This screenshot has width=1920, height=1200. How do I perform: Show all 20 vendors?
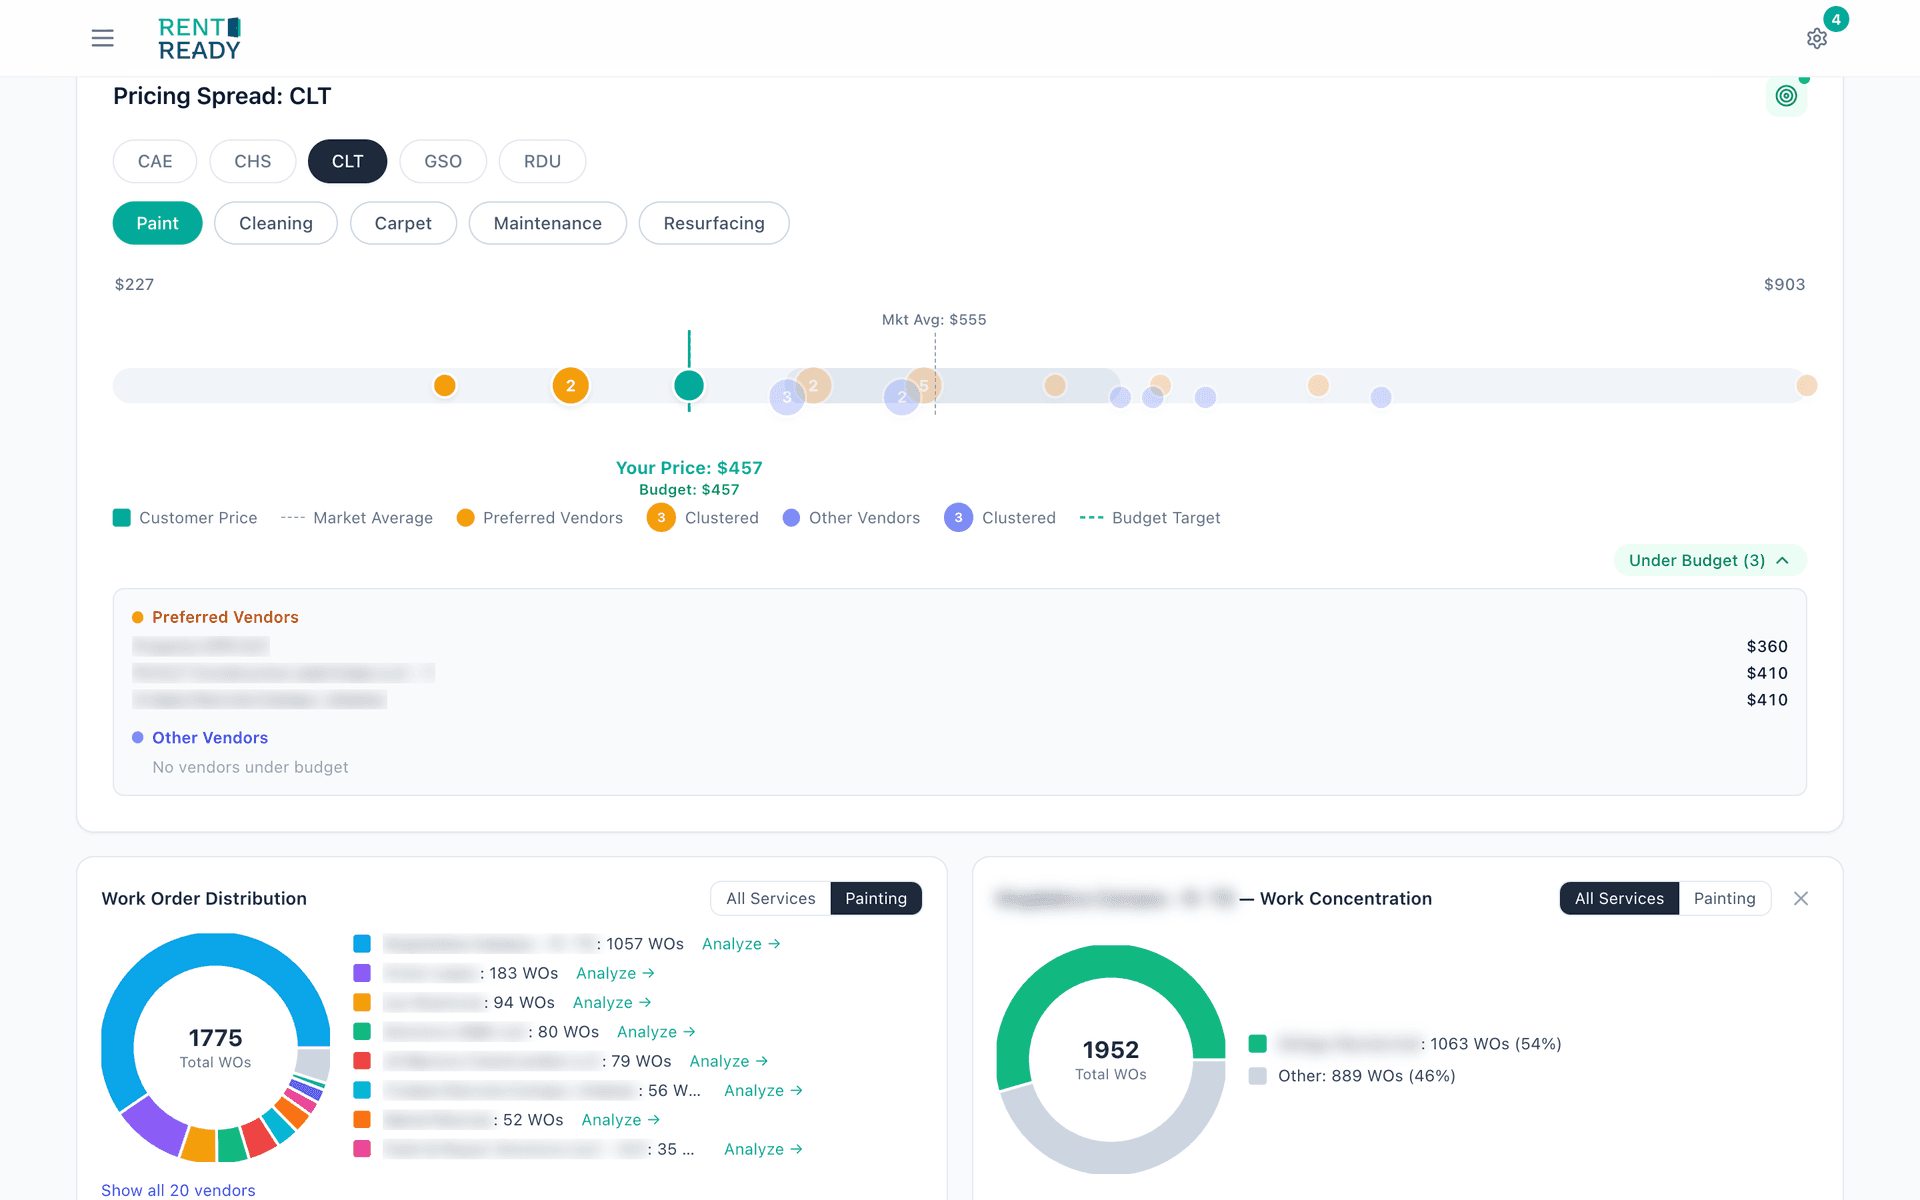coord(178,1190)
